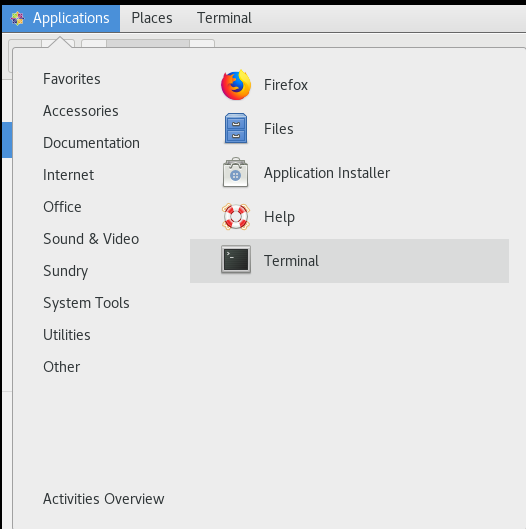Select the Utilities category
Image resolution: width=526 pixels, height=529 pixels.
click(x=67, y=335)
